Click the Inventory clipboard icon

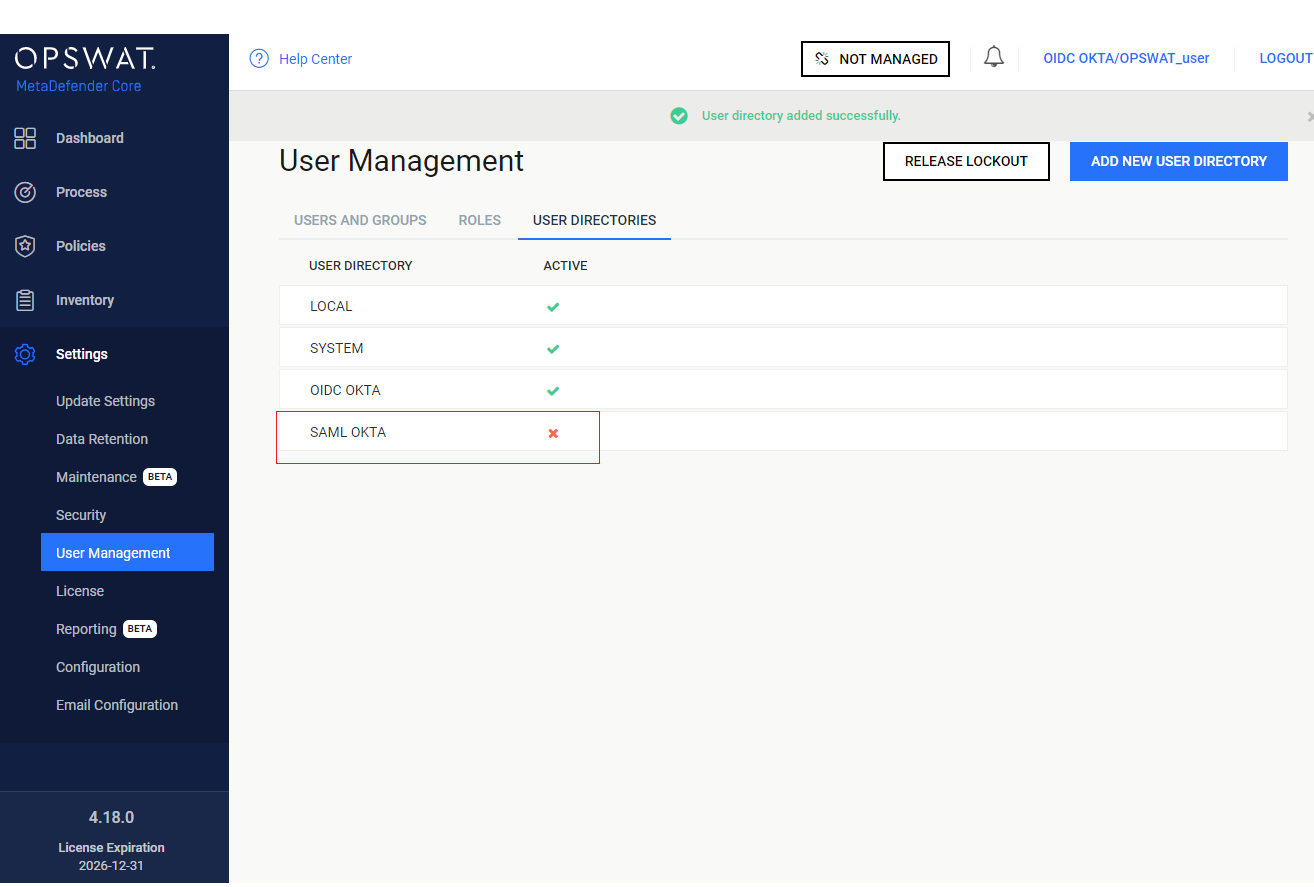click(x=25, y=300)
